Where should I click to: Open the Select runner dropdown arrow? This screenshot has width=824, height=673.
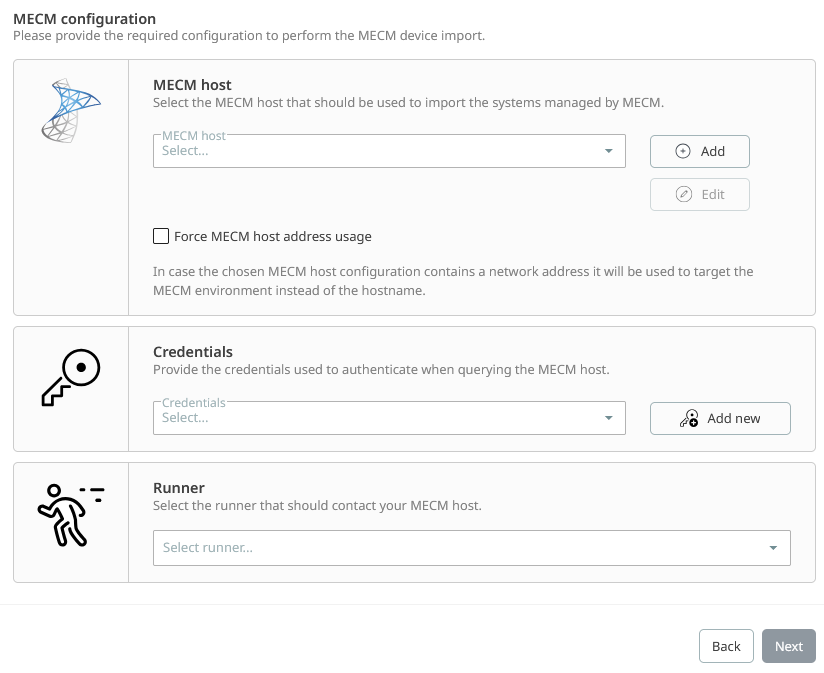pyautogui.click(x=773, y=548)
